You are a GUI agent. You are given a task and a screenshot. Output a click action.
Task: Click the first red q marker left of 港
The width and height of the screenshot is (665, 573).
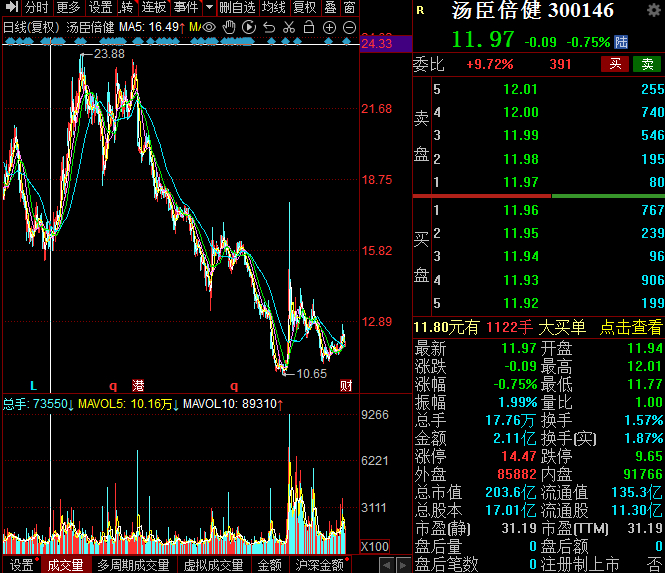click(113, 386)
